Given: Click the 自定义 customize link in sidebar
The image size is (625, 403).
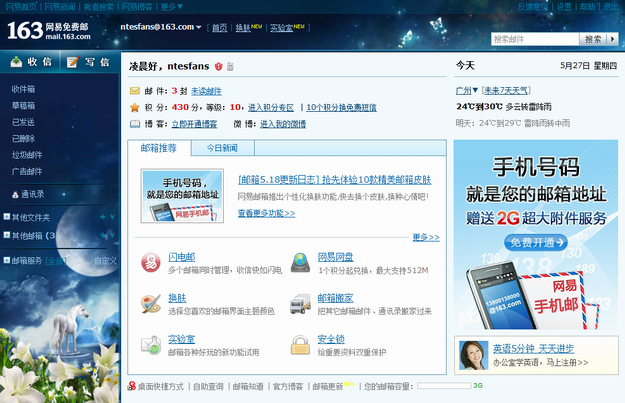Looking at the screenshot, I should 106,261.
